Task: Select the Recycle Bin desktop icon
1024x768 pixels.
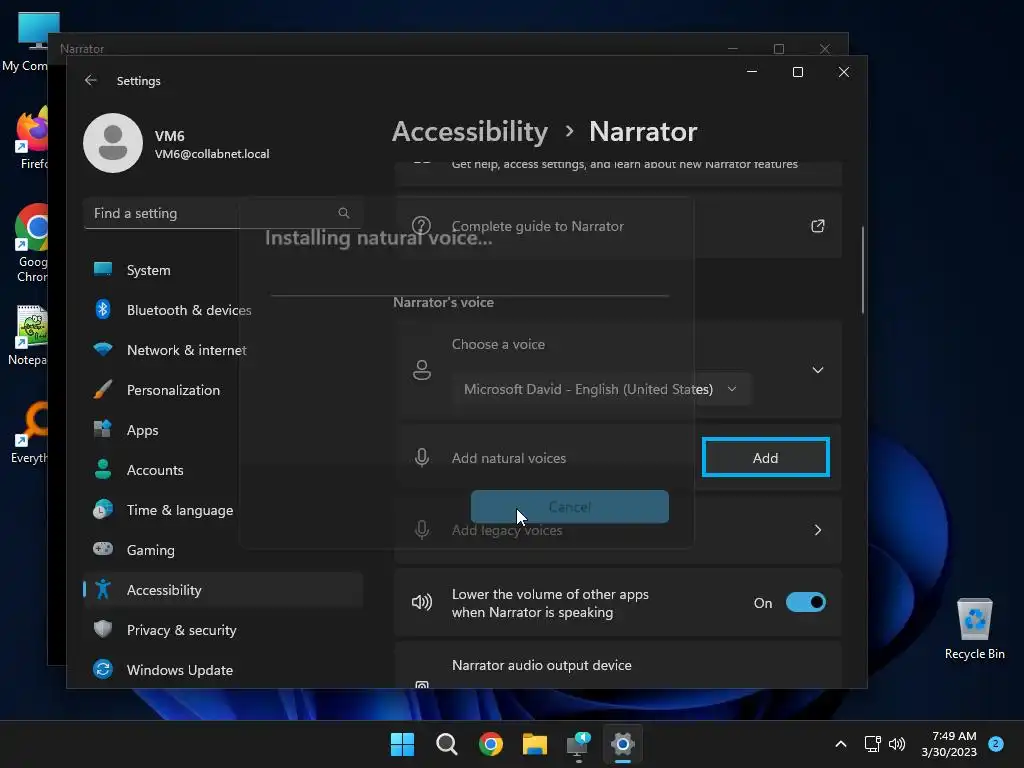Action: (974, 629)
